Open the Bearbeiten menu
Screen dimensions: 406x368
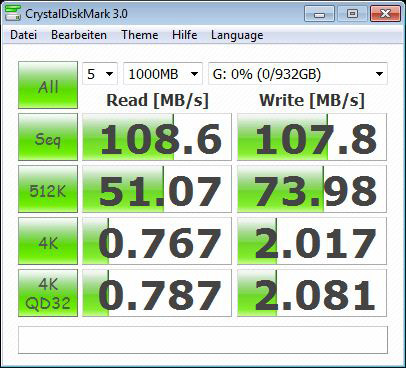(x=79, y=35)
